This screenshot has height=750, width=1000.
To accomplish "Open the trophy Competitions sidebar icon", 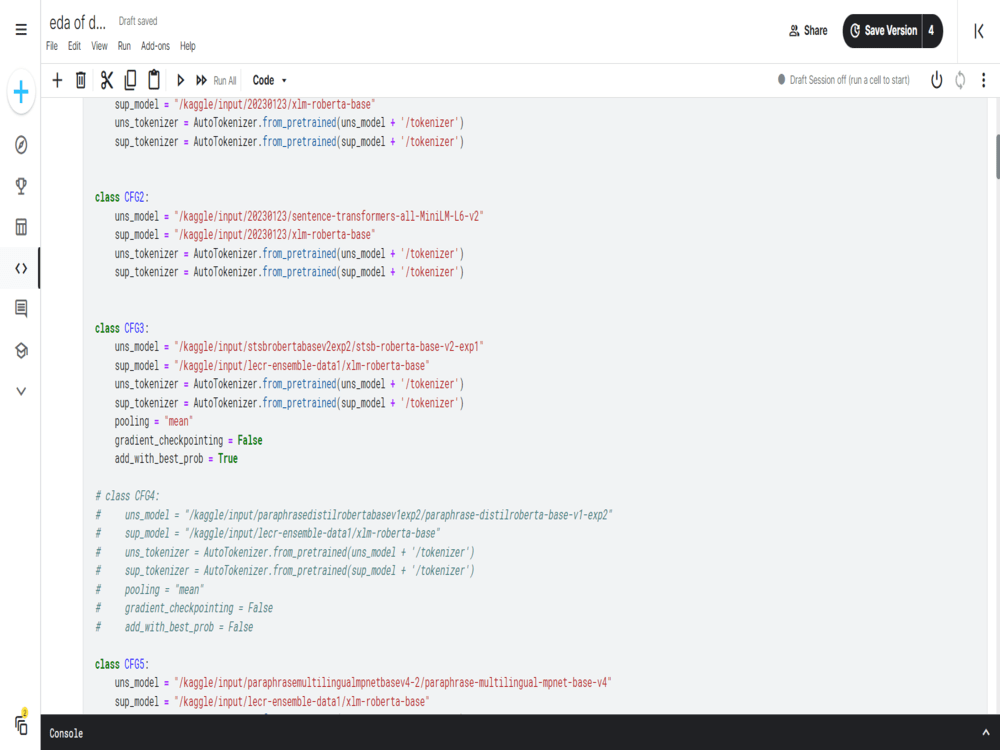I will pyautogui.click(x=21, y=186).
